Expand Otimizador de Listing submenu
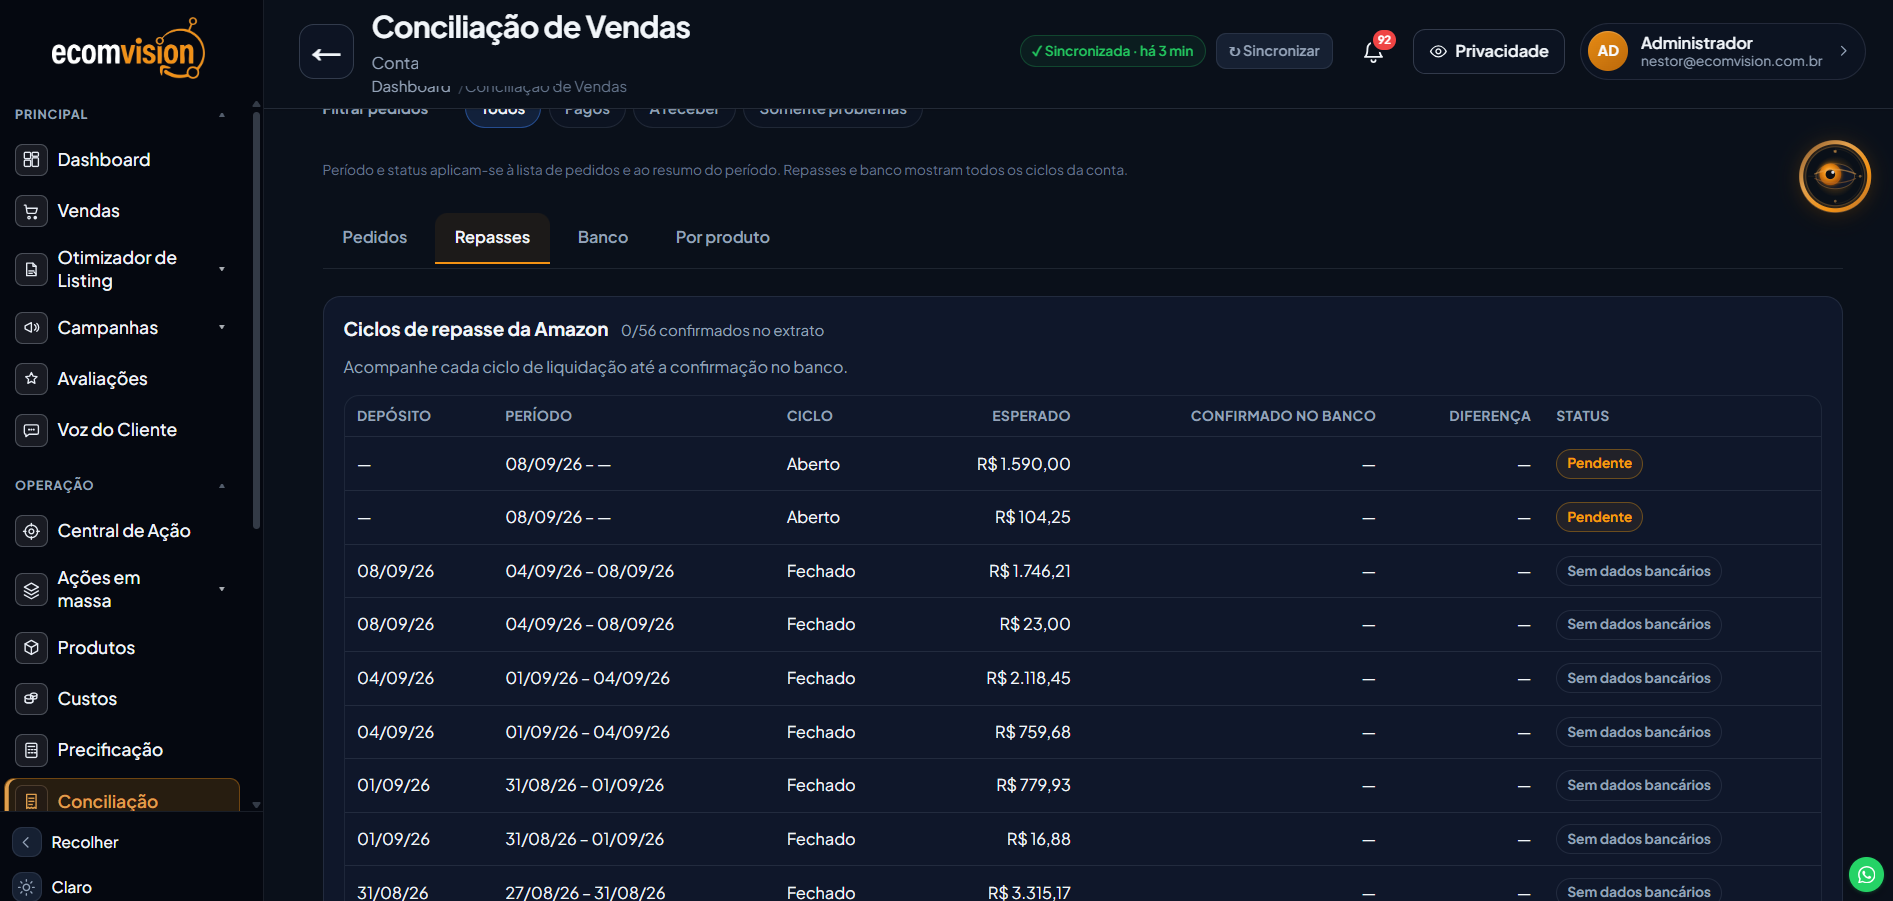 point(222,269)
